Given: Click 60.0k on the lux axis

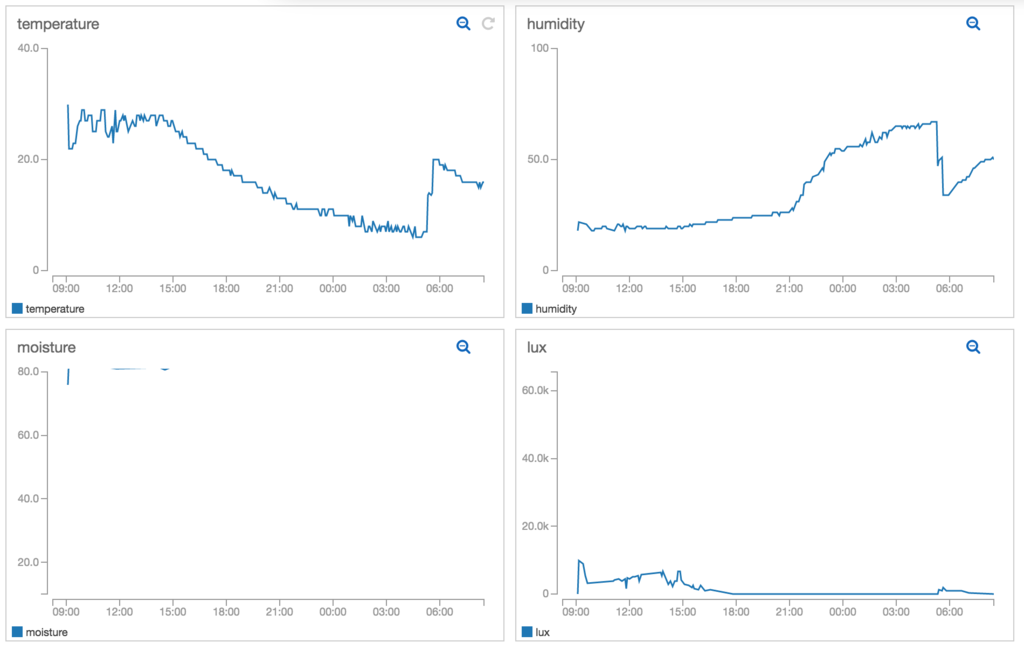Looking at the screenshot, I should click(536, 390).
